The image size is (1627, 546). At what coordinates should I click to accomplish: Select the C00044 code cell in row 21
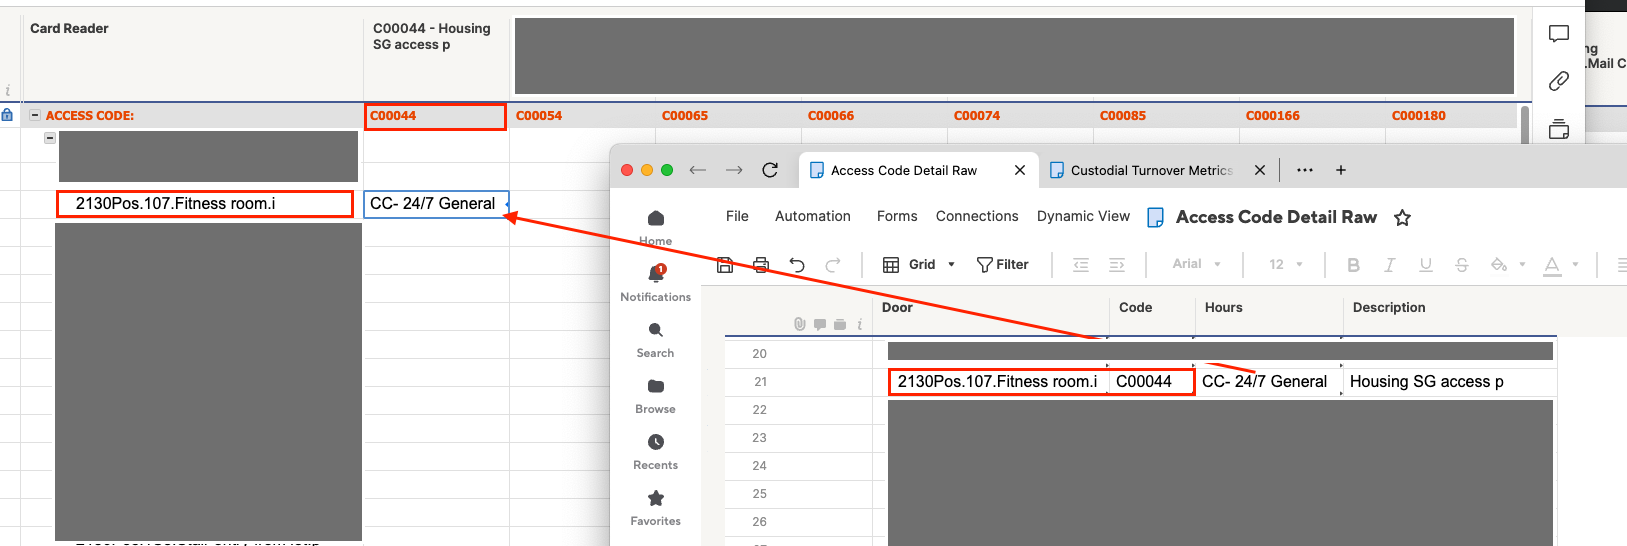[x=1151, y=382]
